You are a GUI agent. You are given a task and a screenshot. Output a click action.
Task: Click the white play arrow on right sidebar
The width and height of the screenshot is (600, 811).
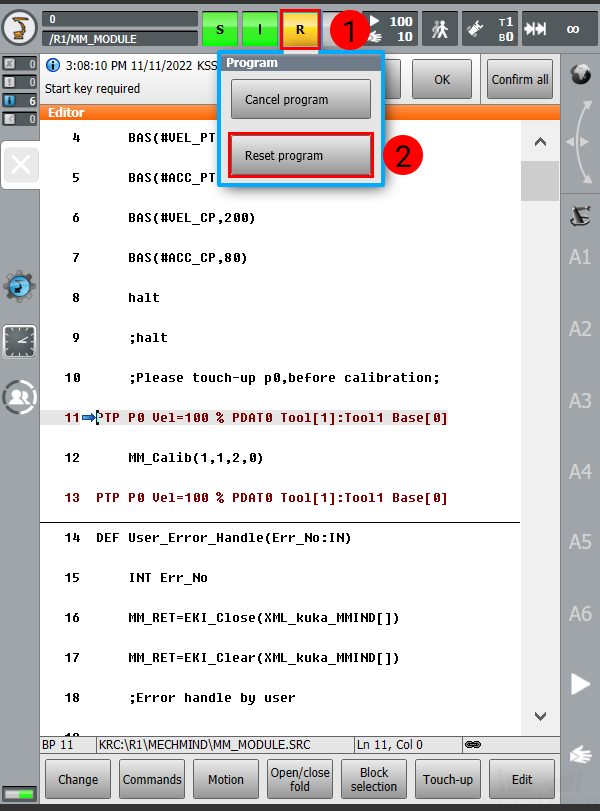click(x=580, y=684)
